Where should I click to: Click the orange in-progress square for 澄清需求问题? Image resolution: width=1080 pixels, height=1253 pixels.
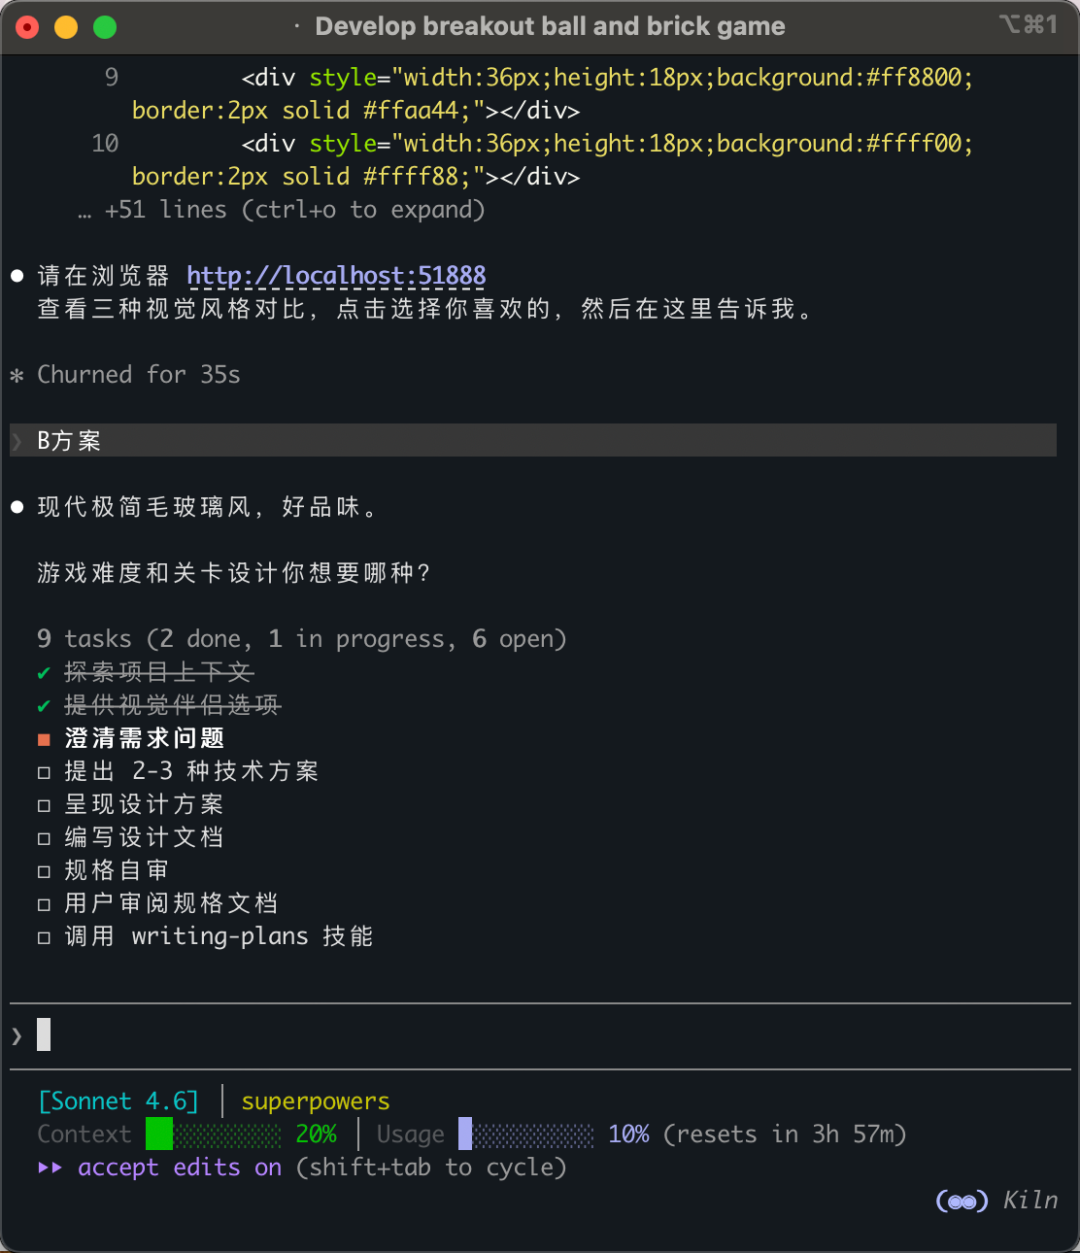44,740
